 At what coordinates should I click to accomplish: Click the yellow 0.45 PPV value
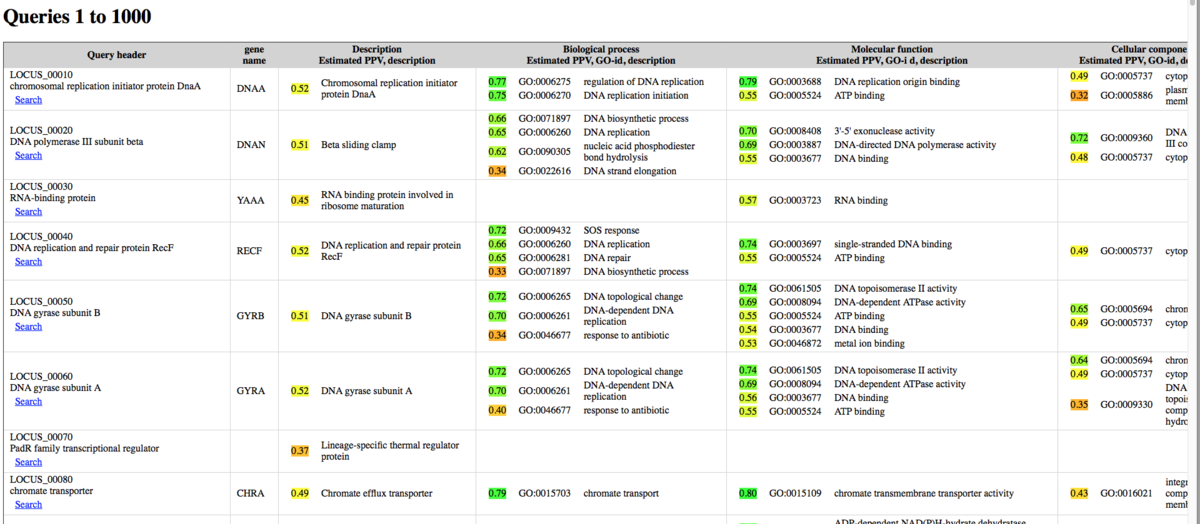tap(300, 201)
